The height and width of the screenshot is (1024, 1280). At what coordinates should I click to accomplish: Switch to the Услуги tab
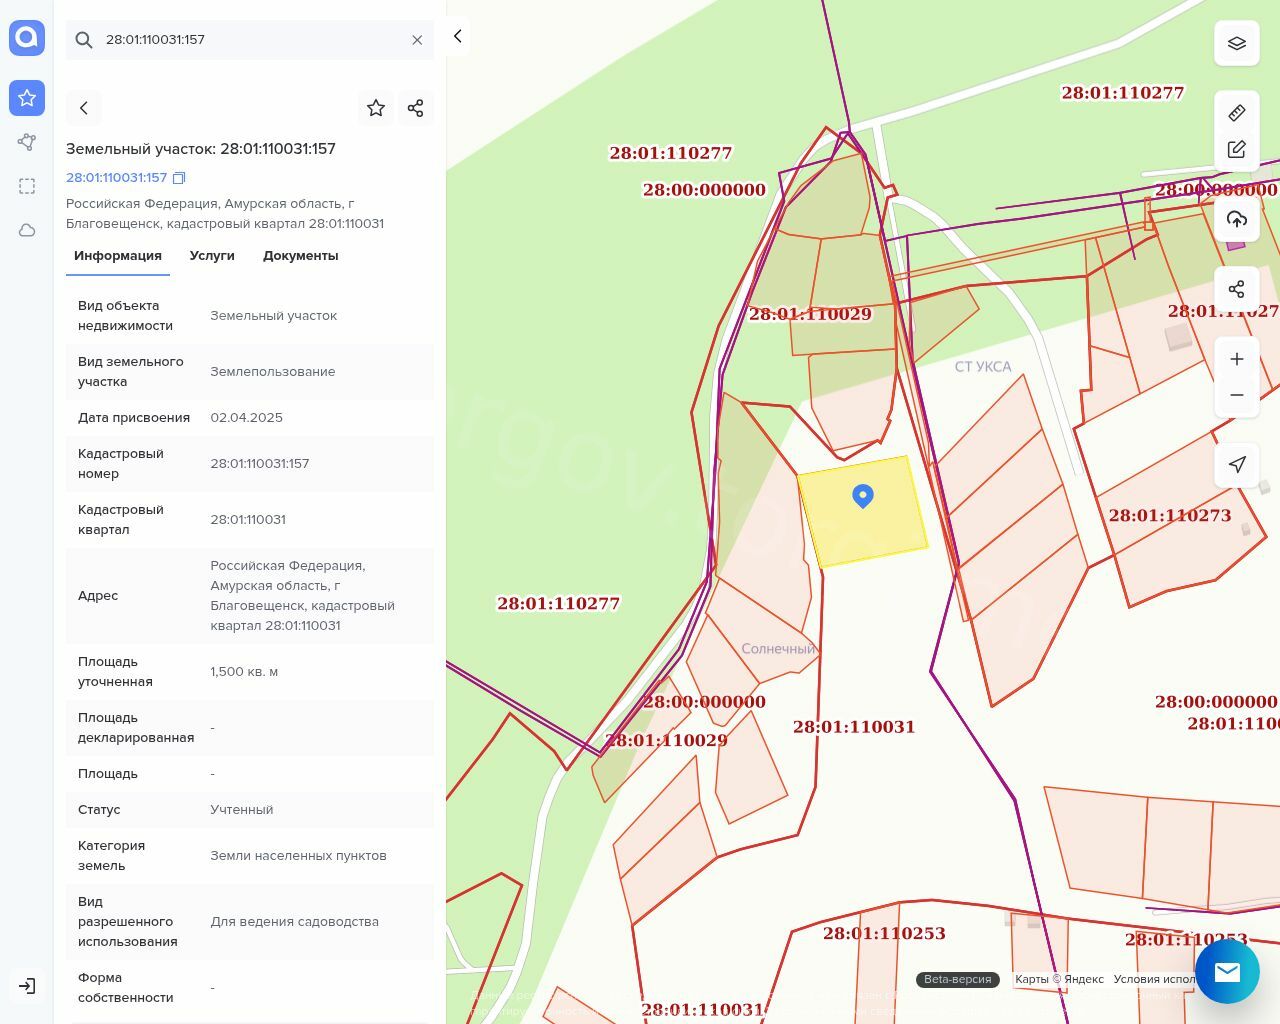212,256
